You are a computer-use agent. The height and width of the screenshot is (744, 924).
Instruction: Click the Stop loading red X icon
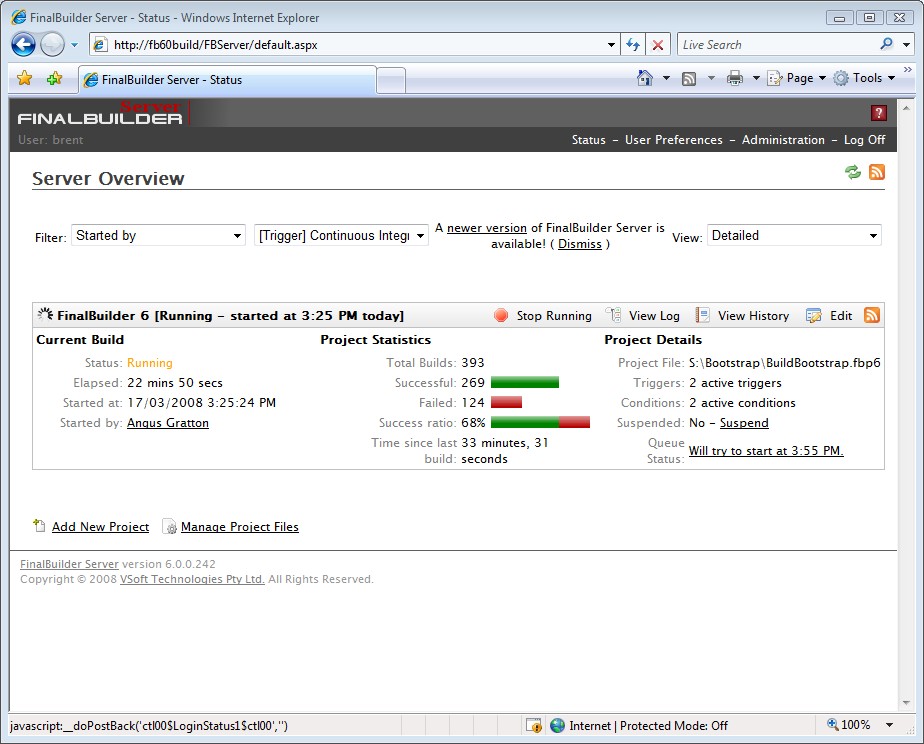658,45
